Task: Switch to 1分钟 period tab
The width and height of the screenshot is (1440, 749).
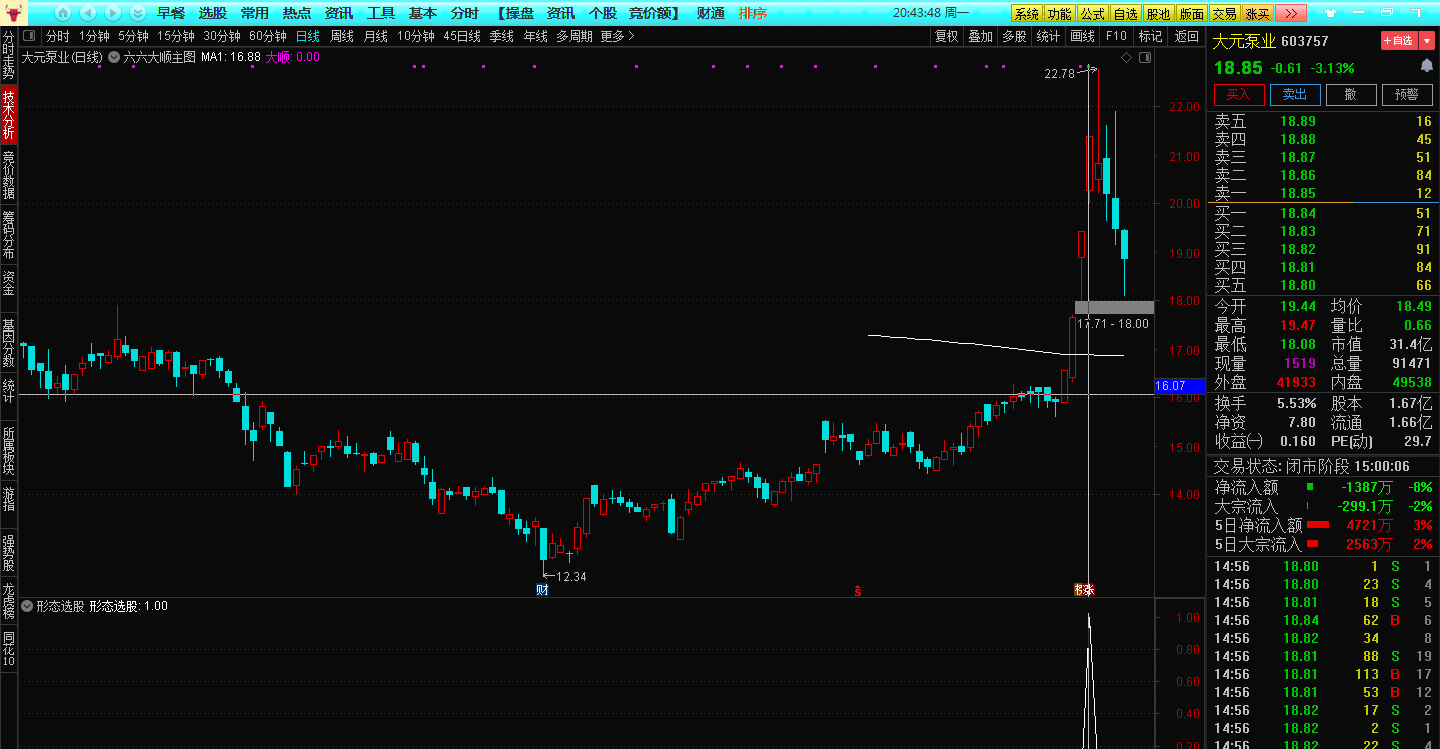Action: [x=95, y=36]
